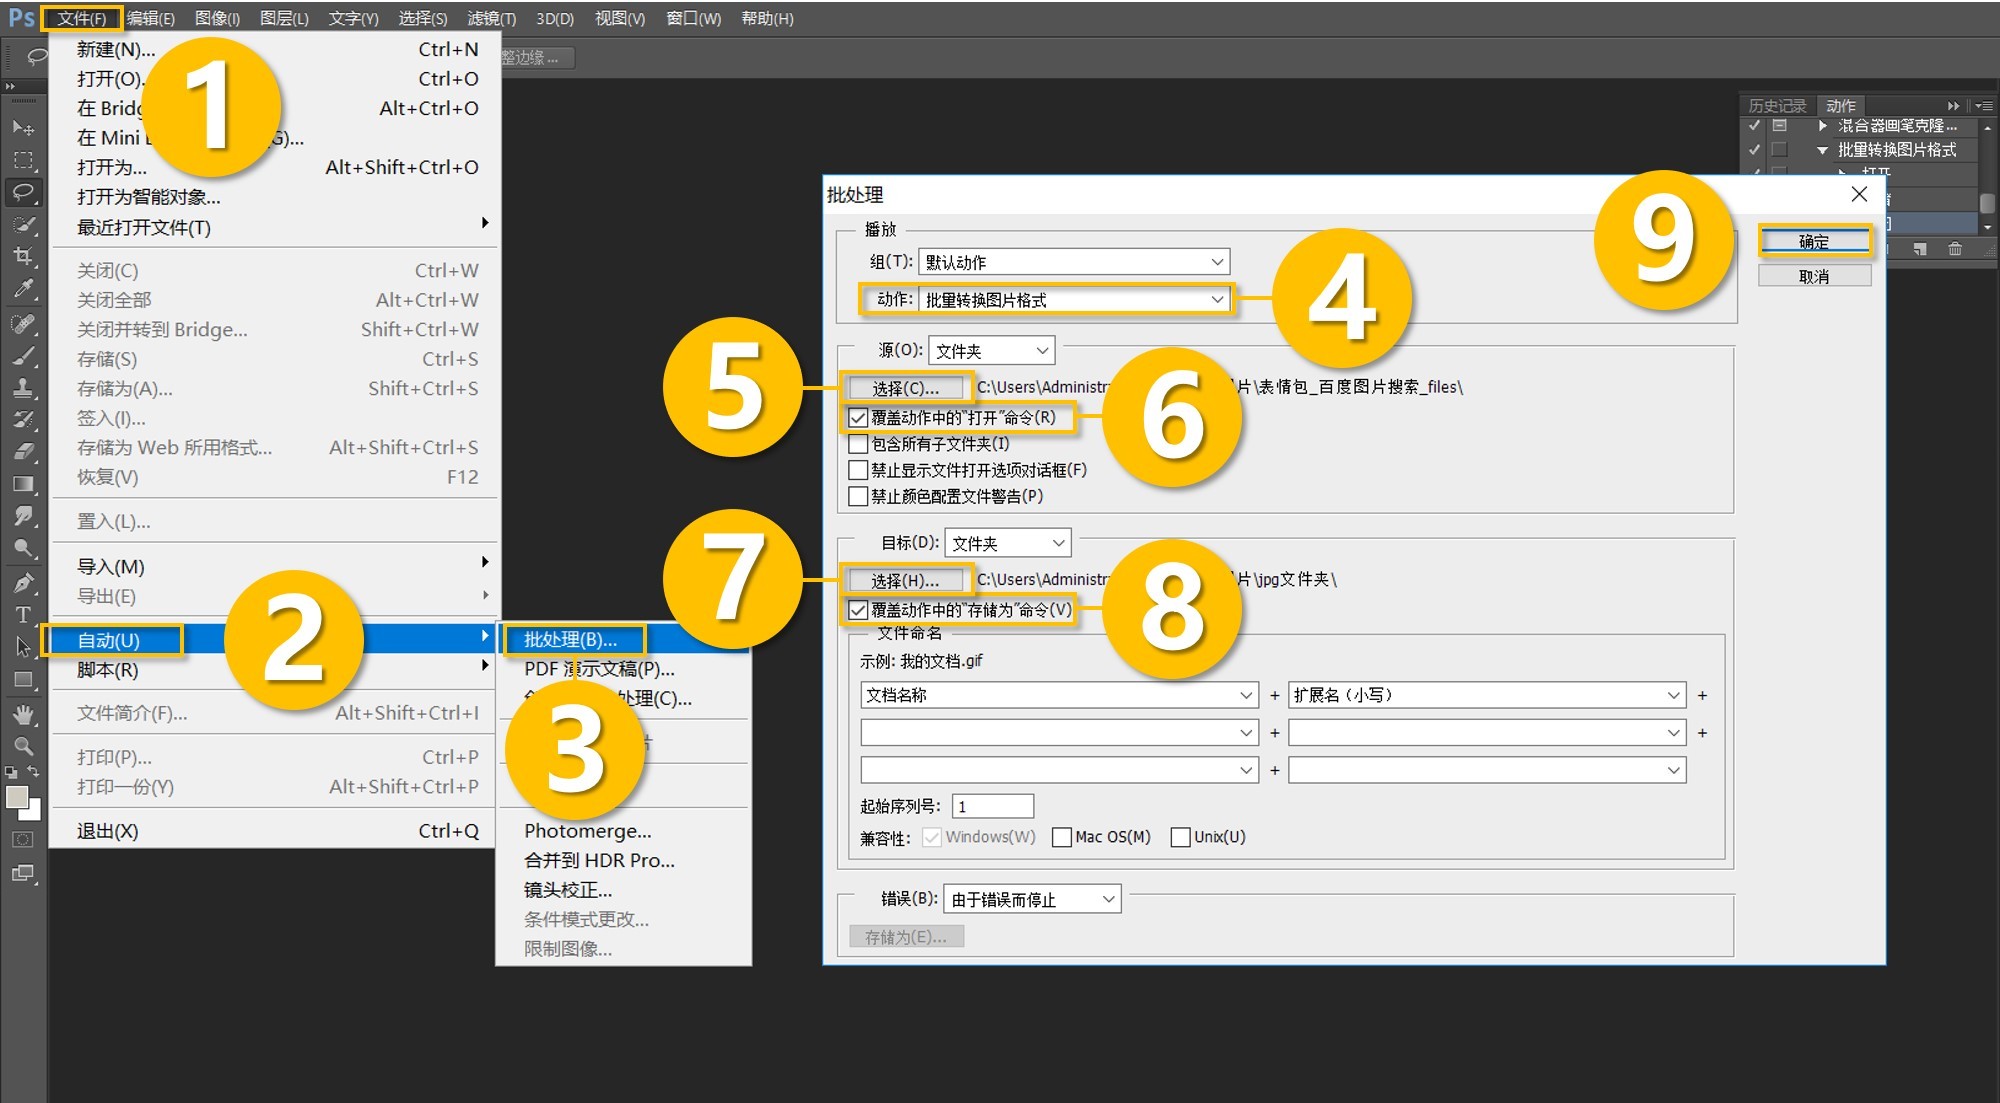The height and width of the screenshot is (1103, 2000).
Task: Select the Eraser tool
Action: point(23,452)
